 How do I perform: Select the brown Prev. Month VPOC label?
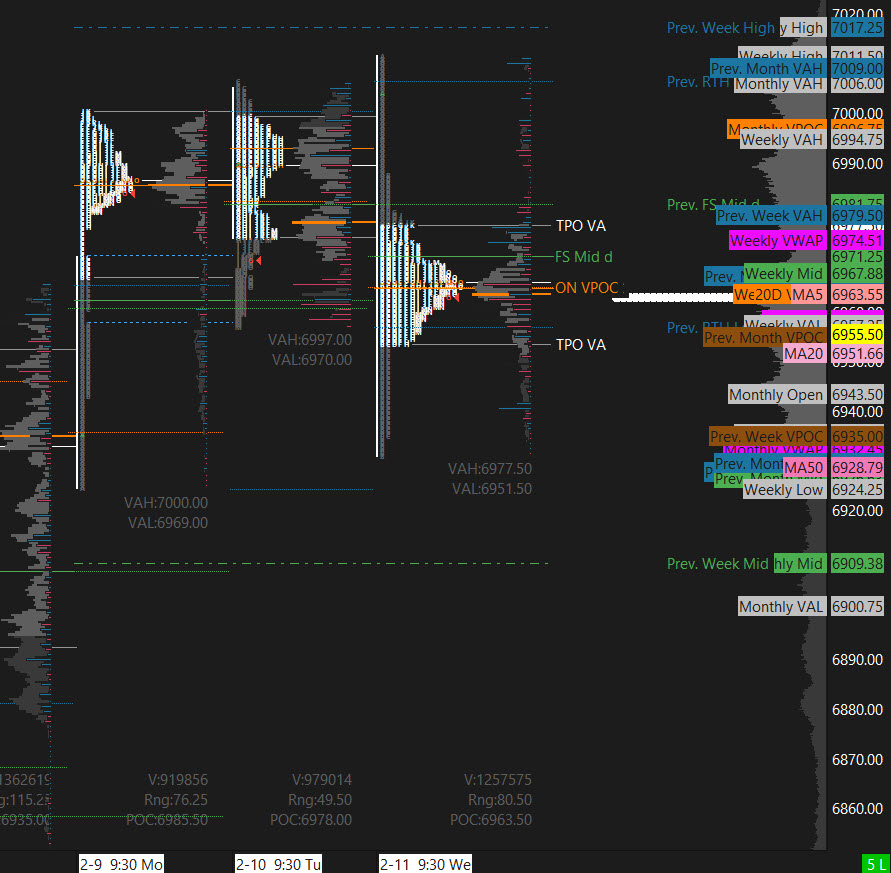[x=764, y=338]
